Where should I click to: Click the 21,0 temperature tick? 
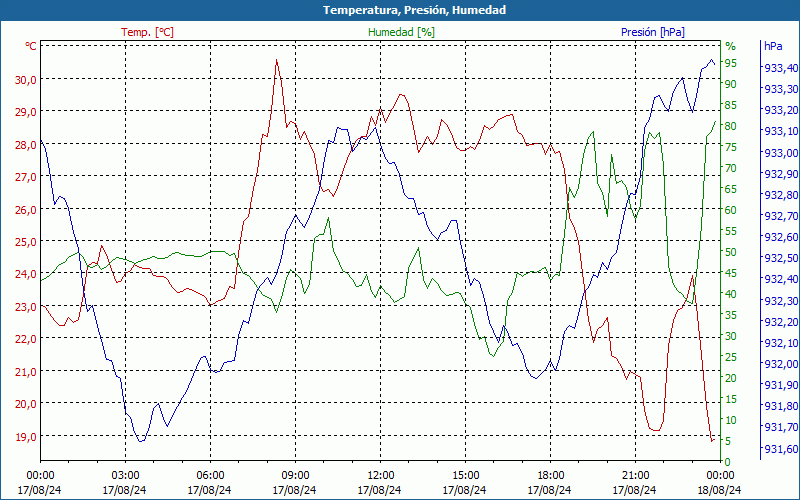[x=26, y=372]
